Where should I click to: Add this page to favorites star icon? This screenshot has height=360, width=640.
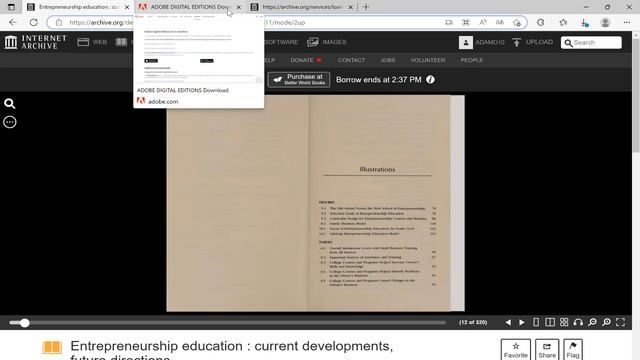tap(517, 22)
